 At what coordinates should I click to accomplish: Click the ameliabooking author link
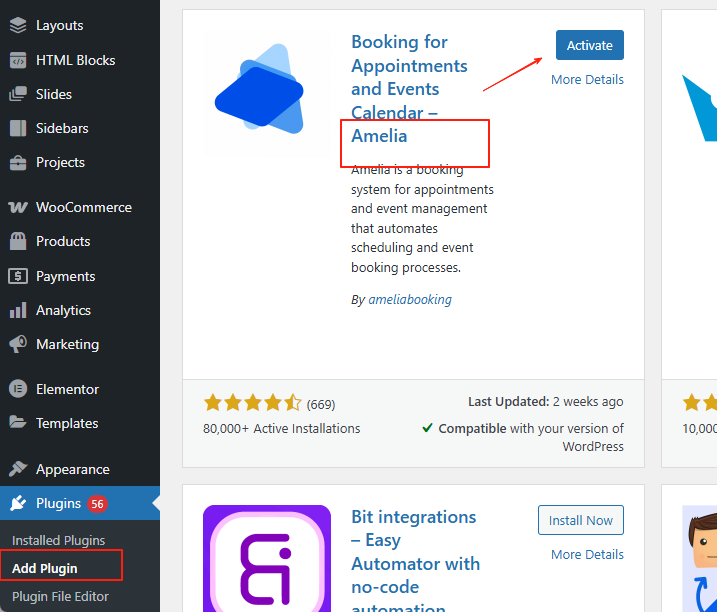409,299
